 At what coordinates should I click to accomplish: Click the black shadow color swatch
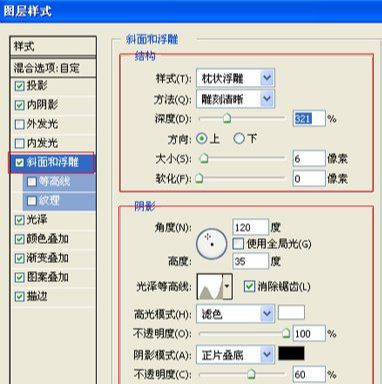pos(291,354)
